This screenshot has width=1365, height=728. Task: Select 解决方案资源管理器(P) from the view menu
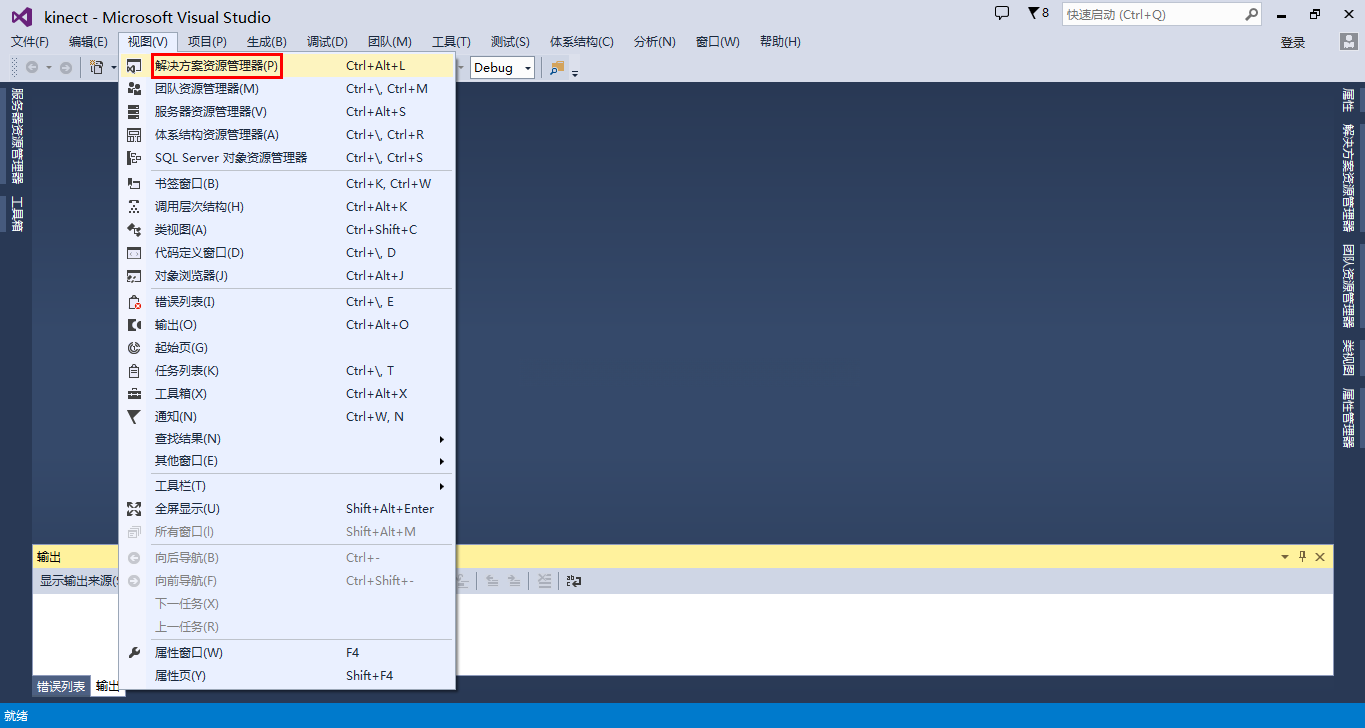(x=287, y=66)
